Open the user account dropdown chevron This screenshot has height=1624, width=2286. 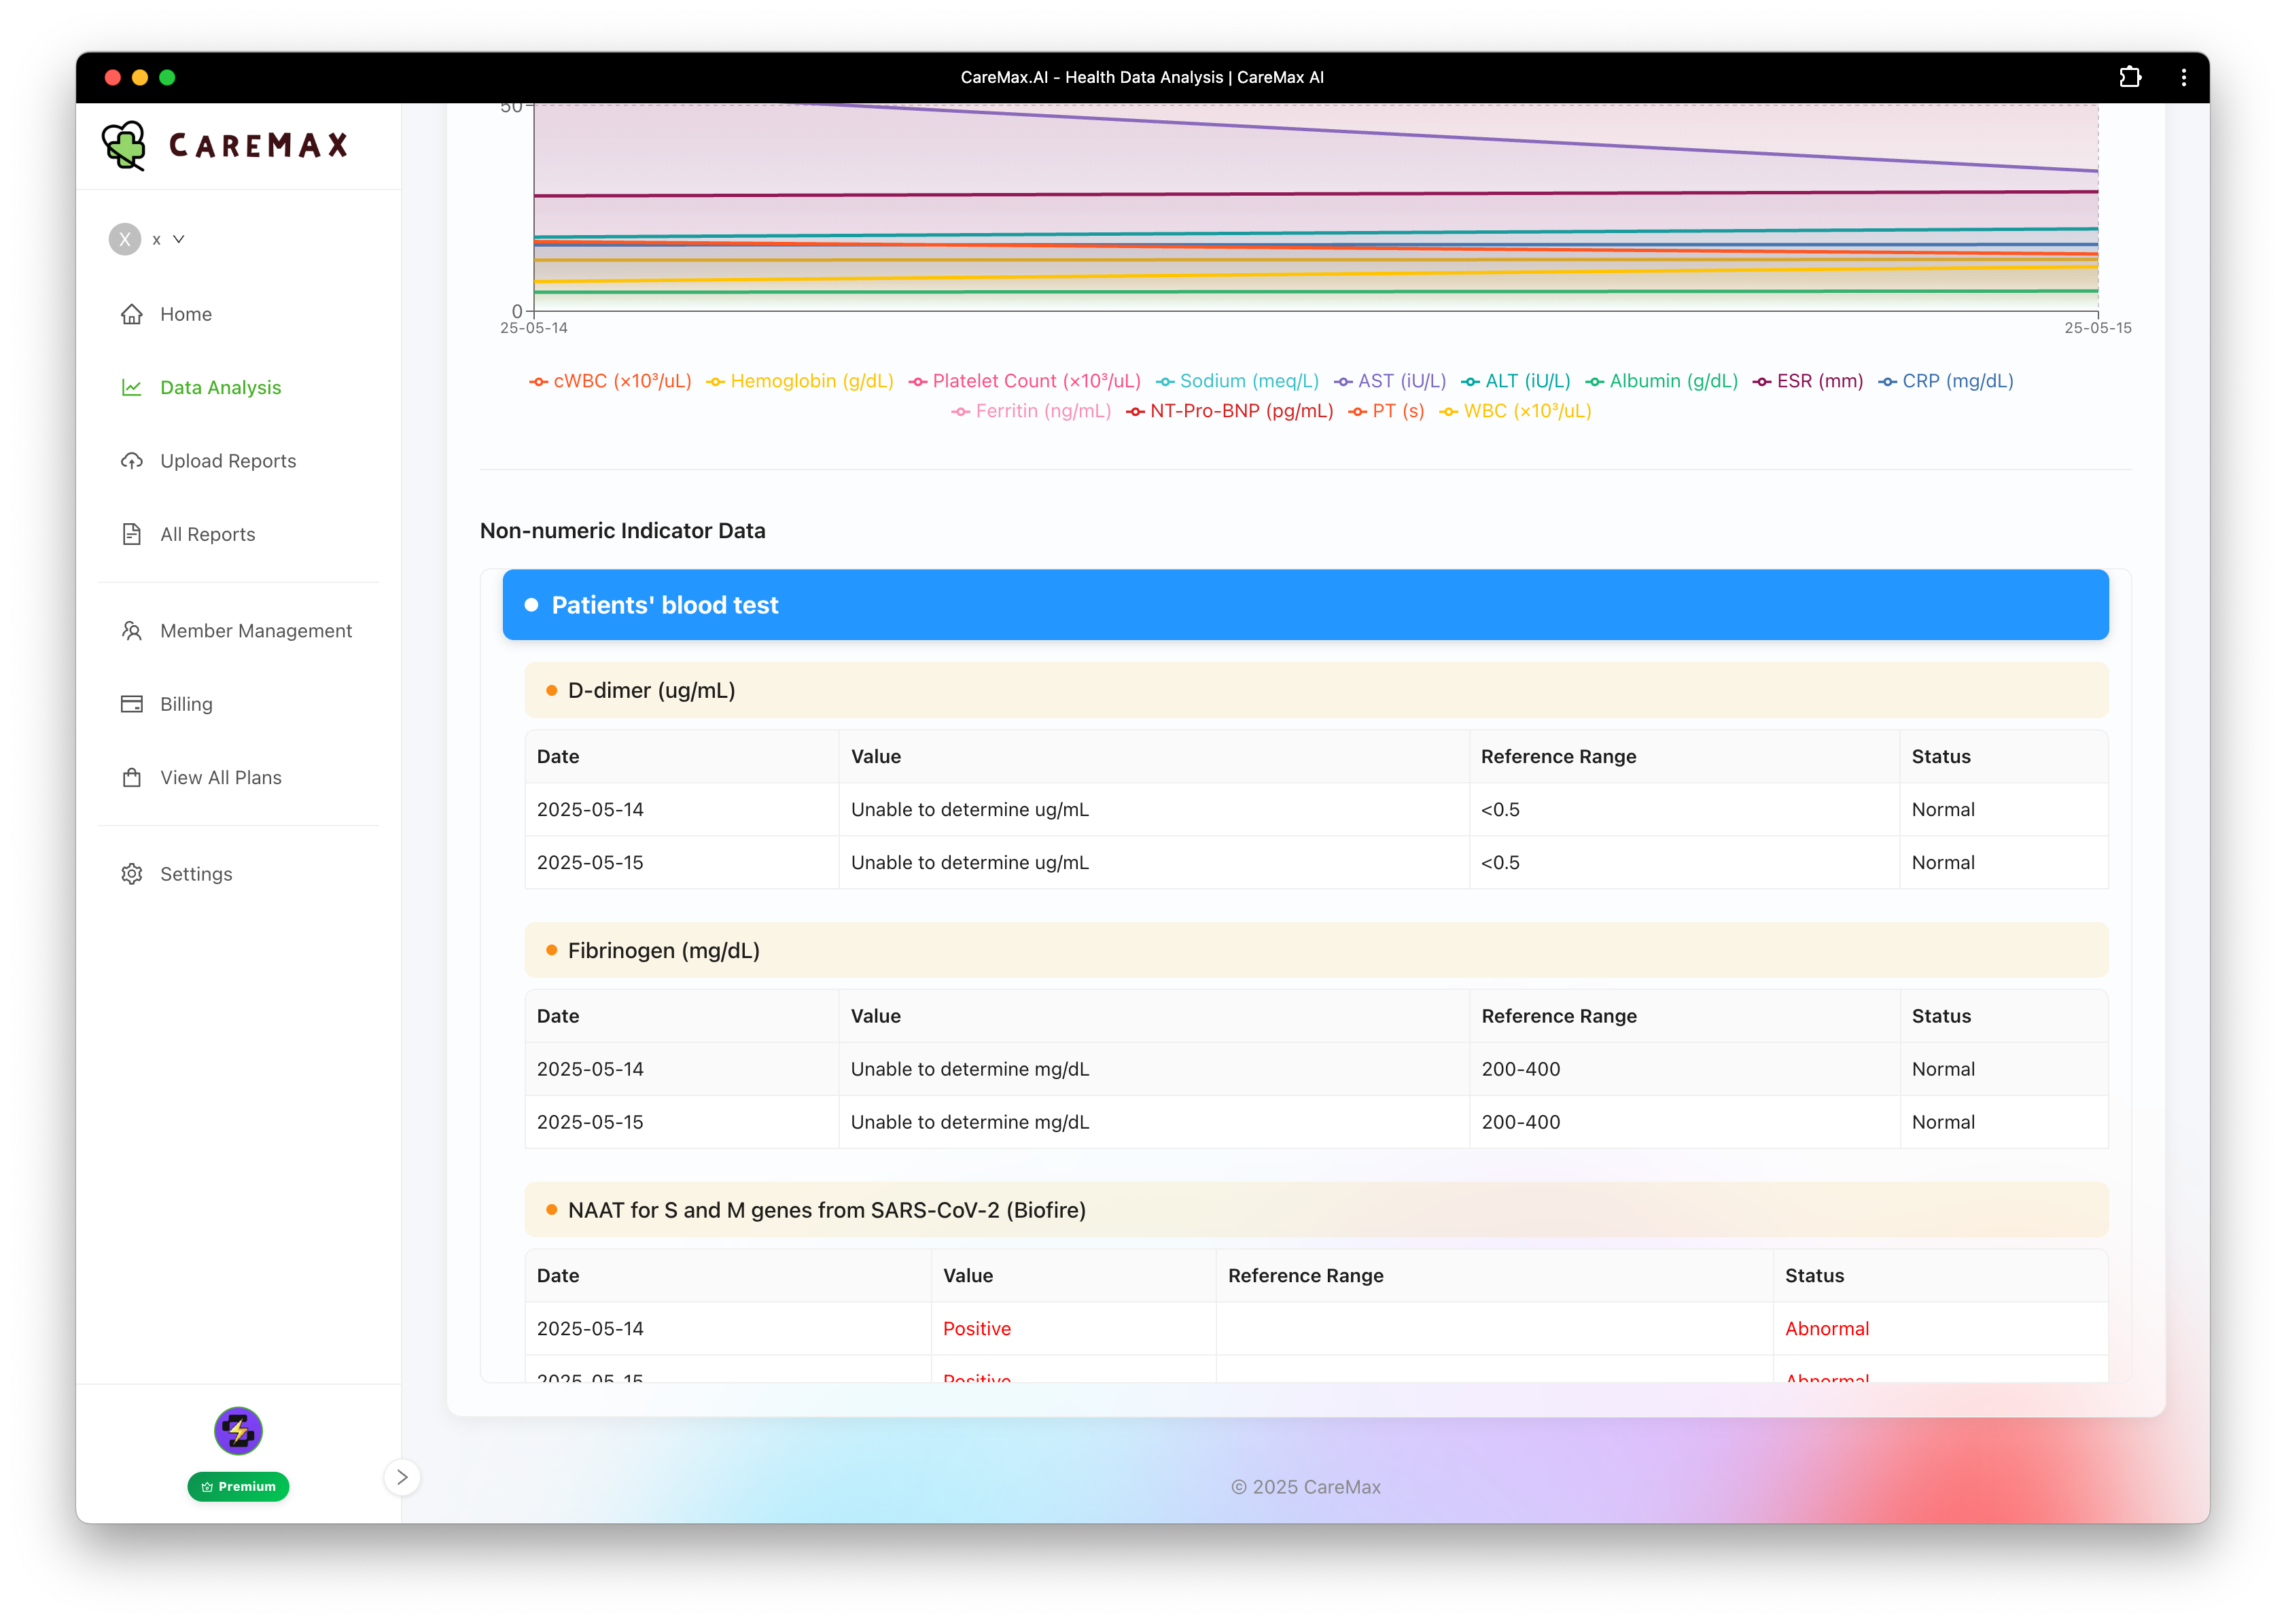tap(179, 239)
